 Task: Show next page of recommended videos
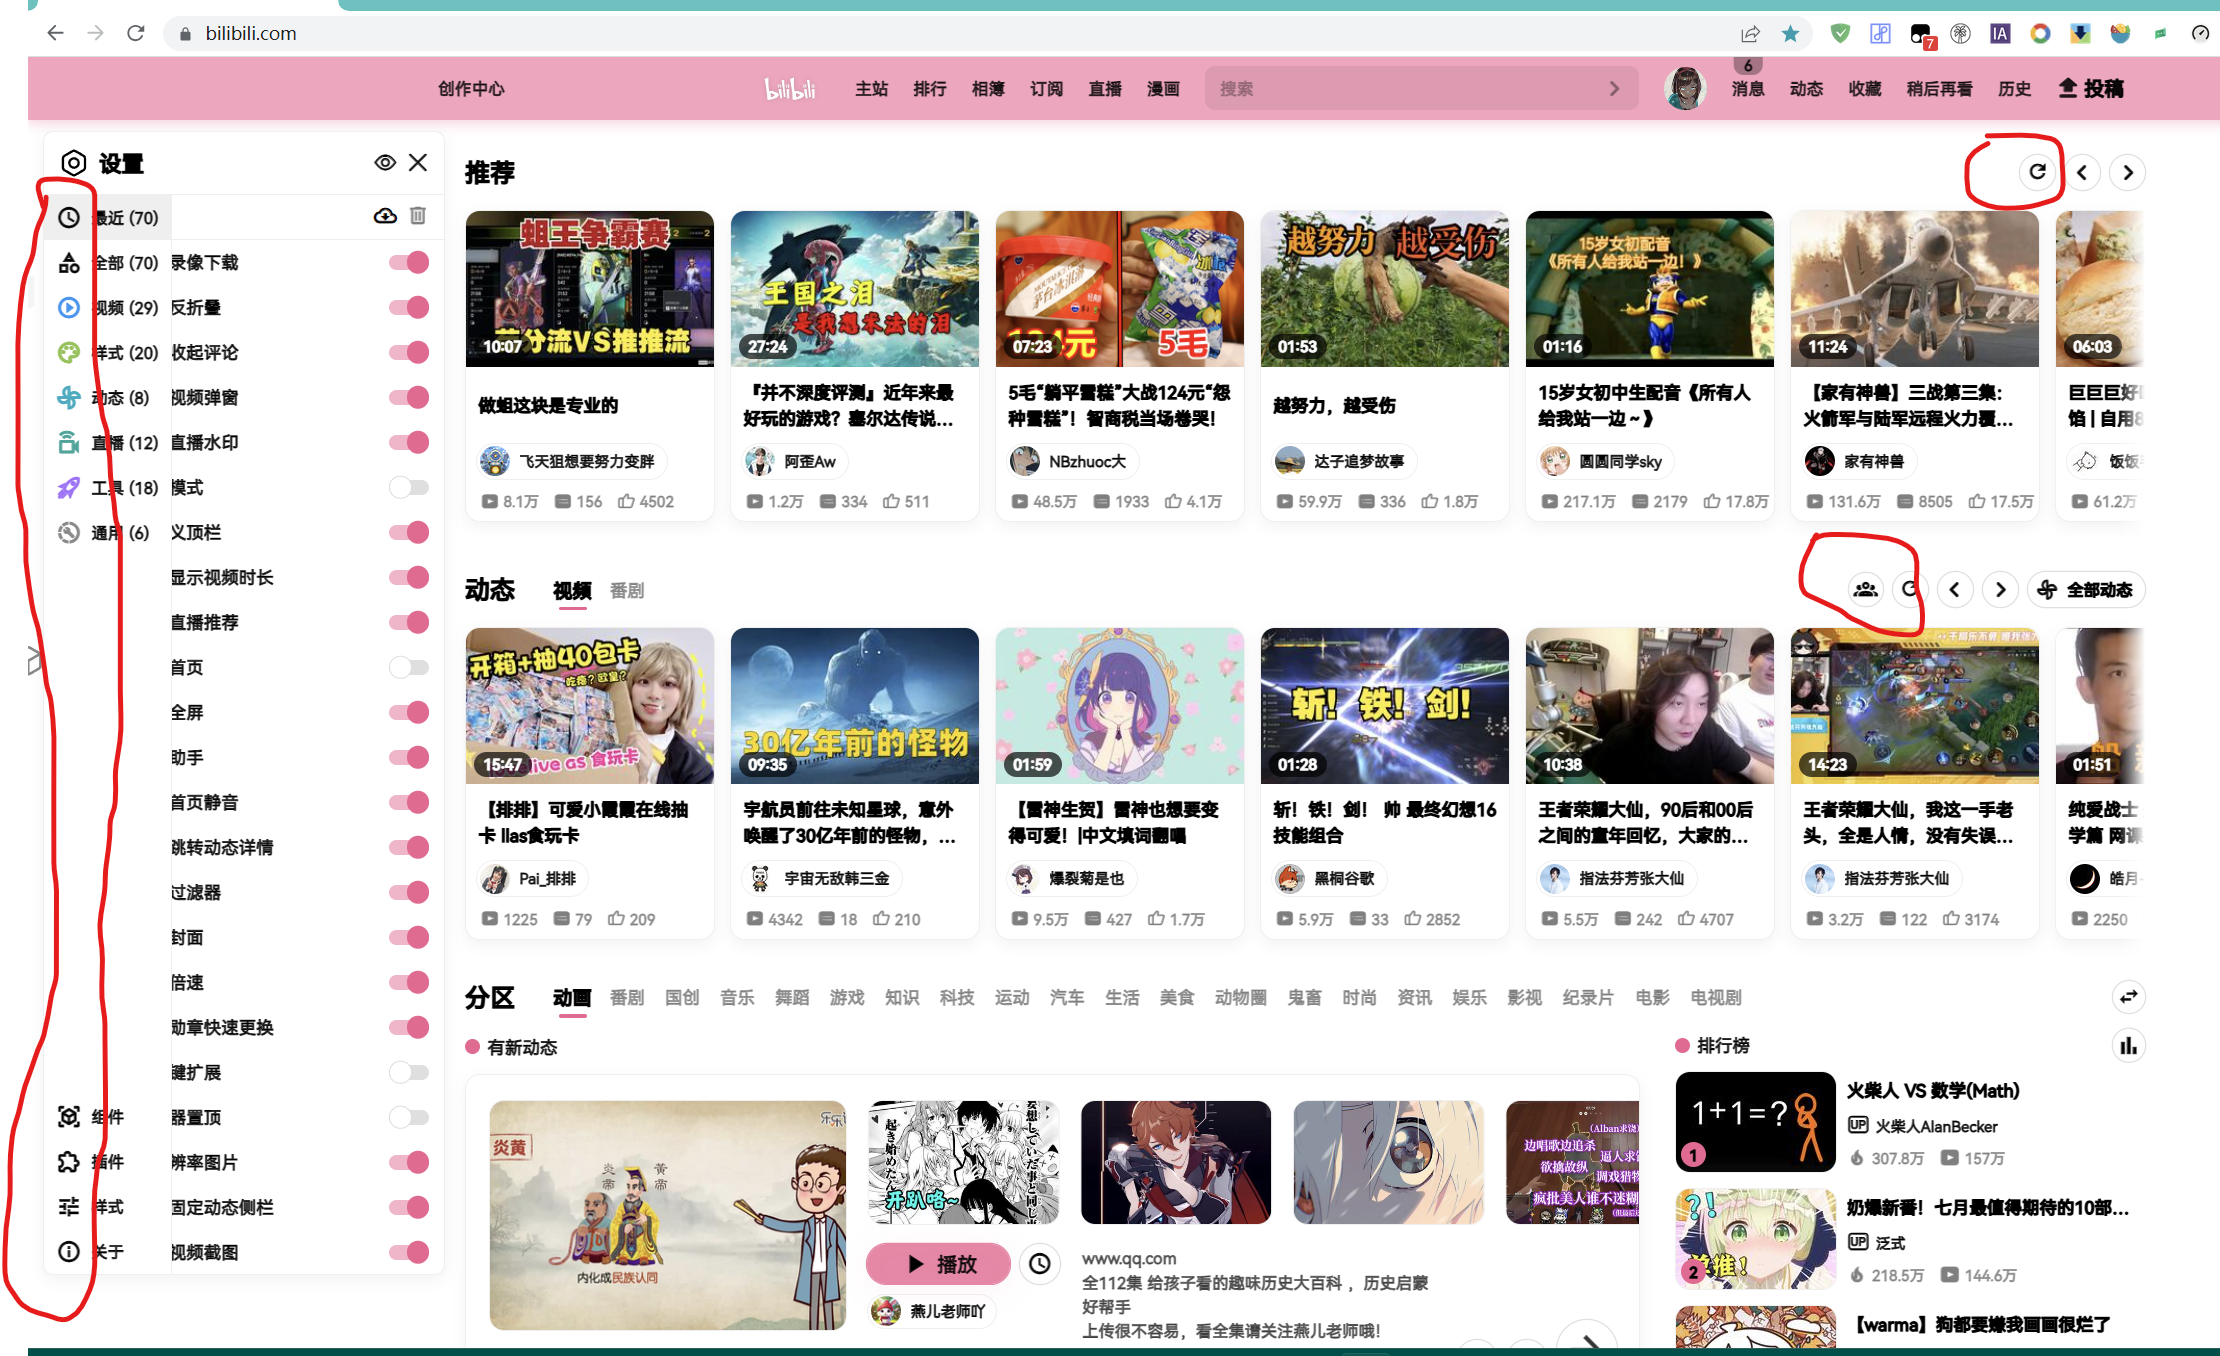coord(2127,172)
